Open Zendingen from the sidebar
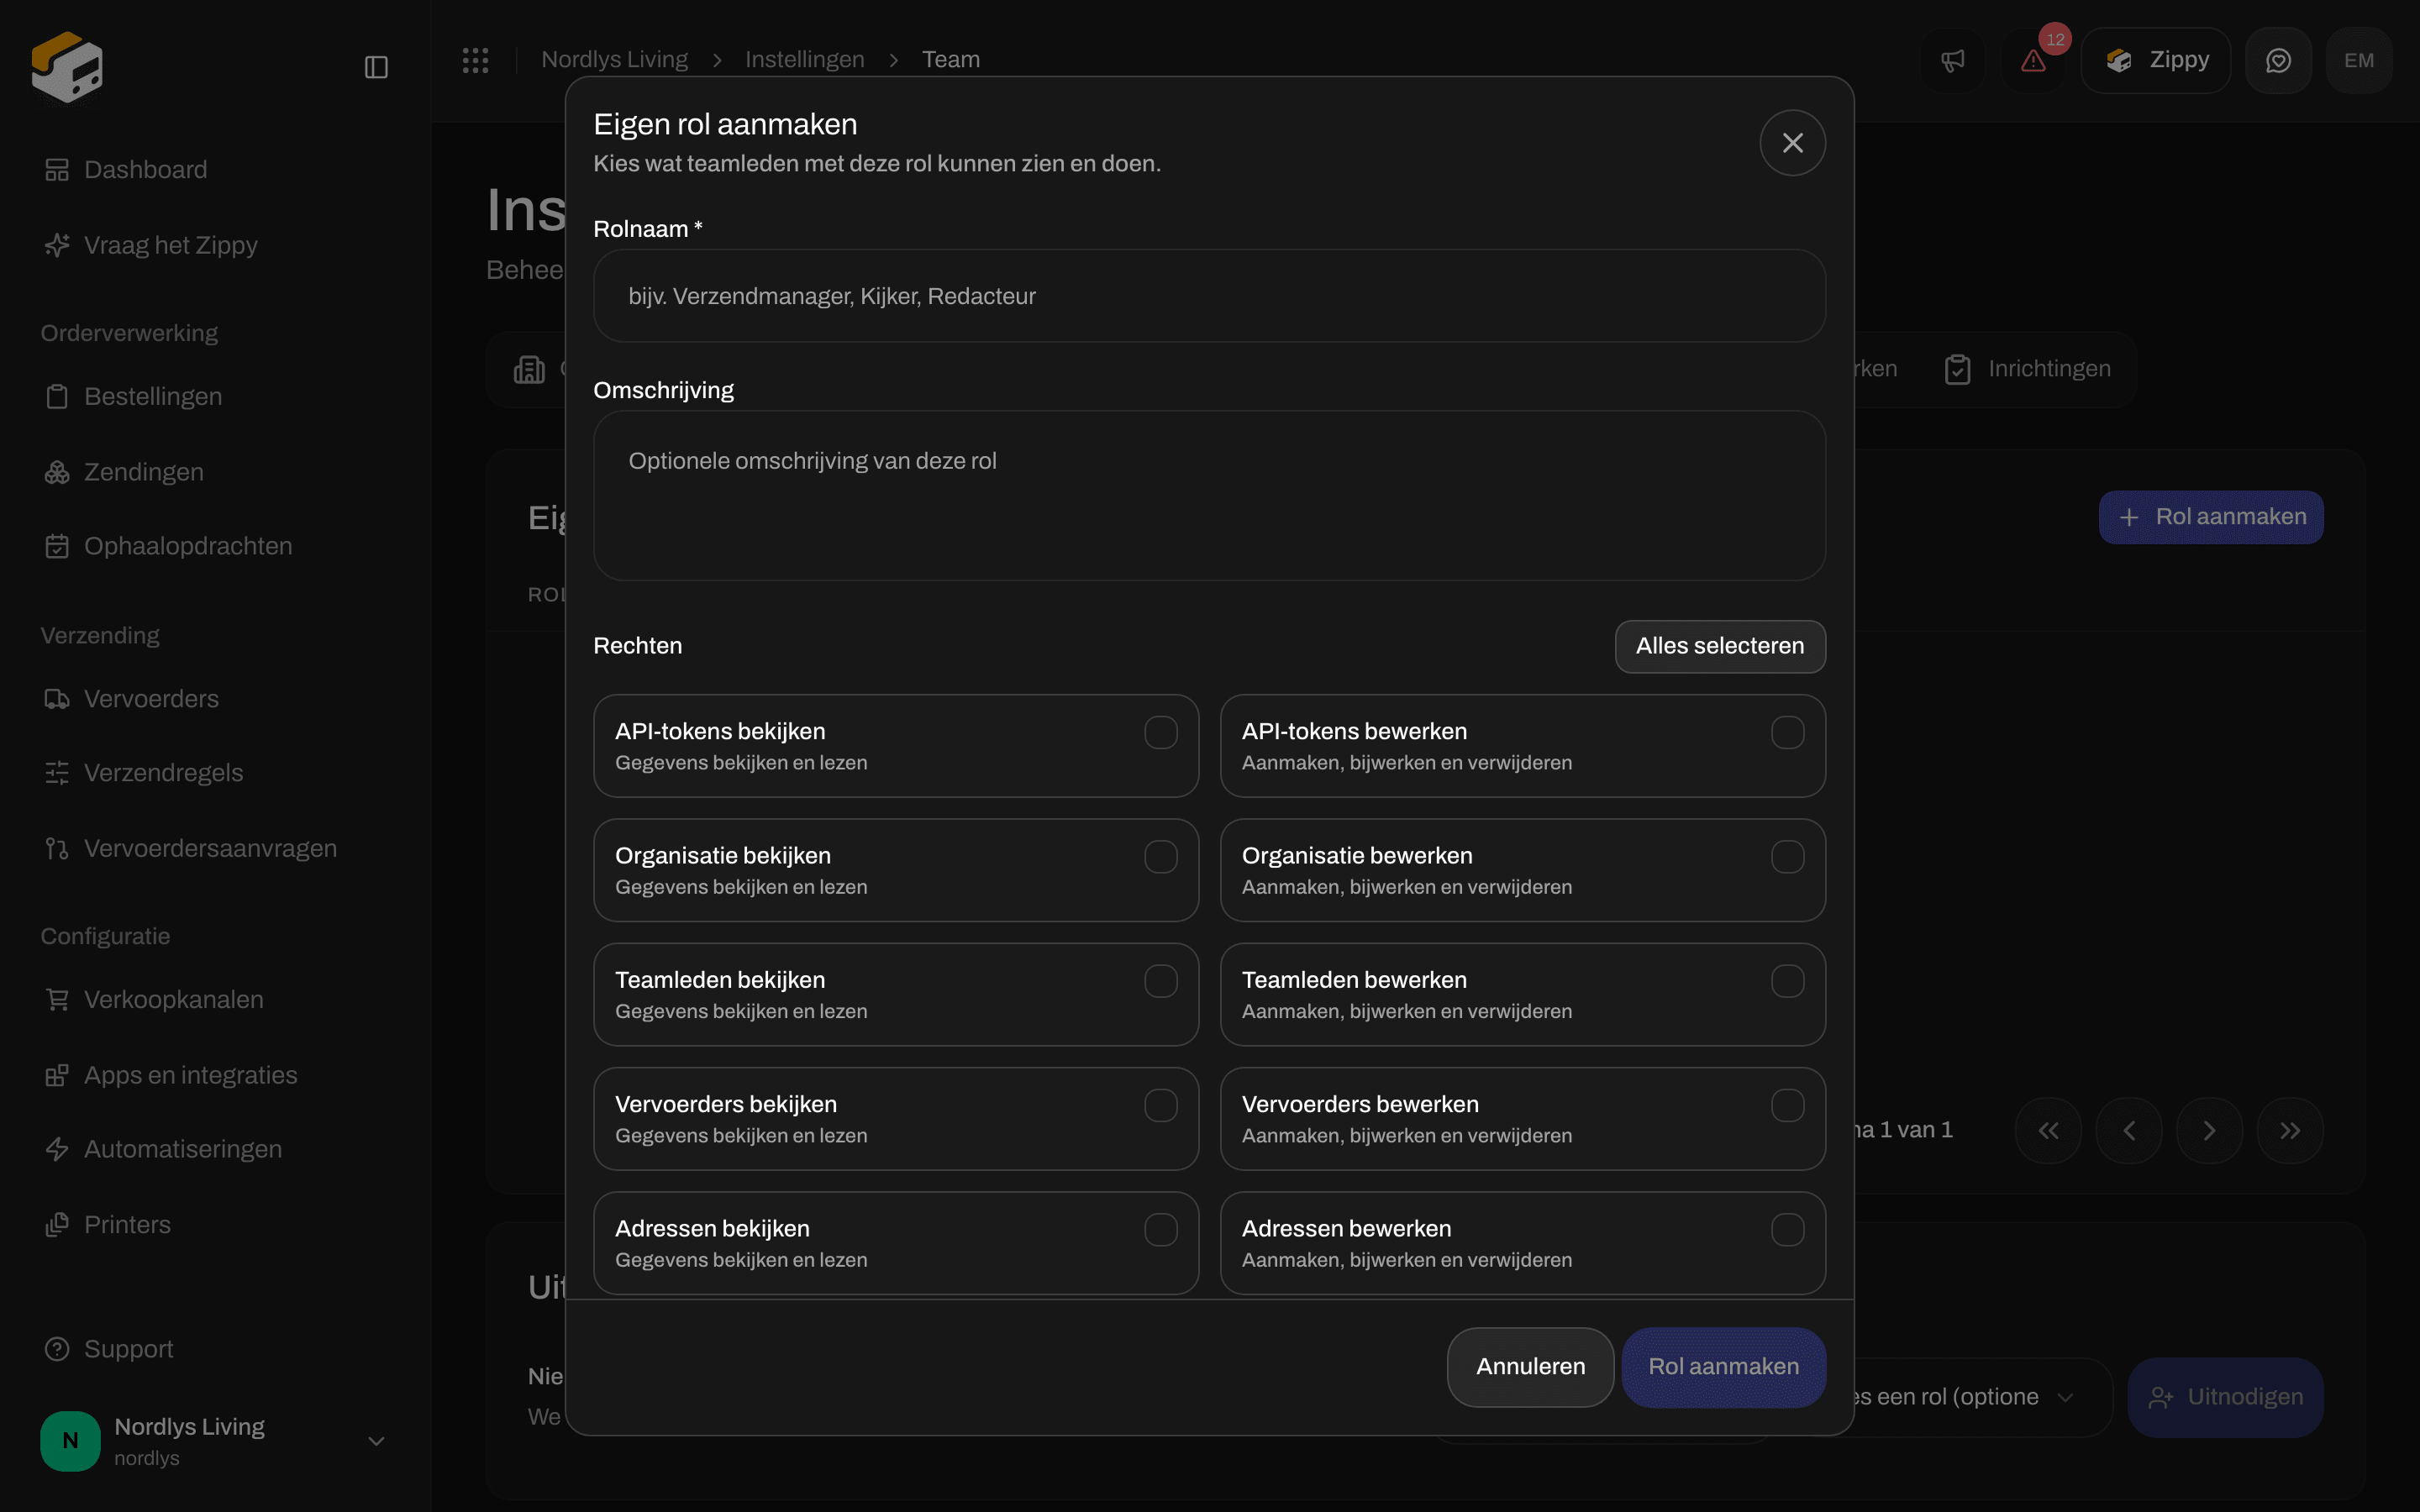2420x1512 pixels. point(124,472)
